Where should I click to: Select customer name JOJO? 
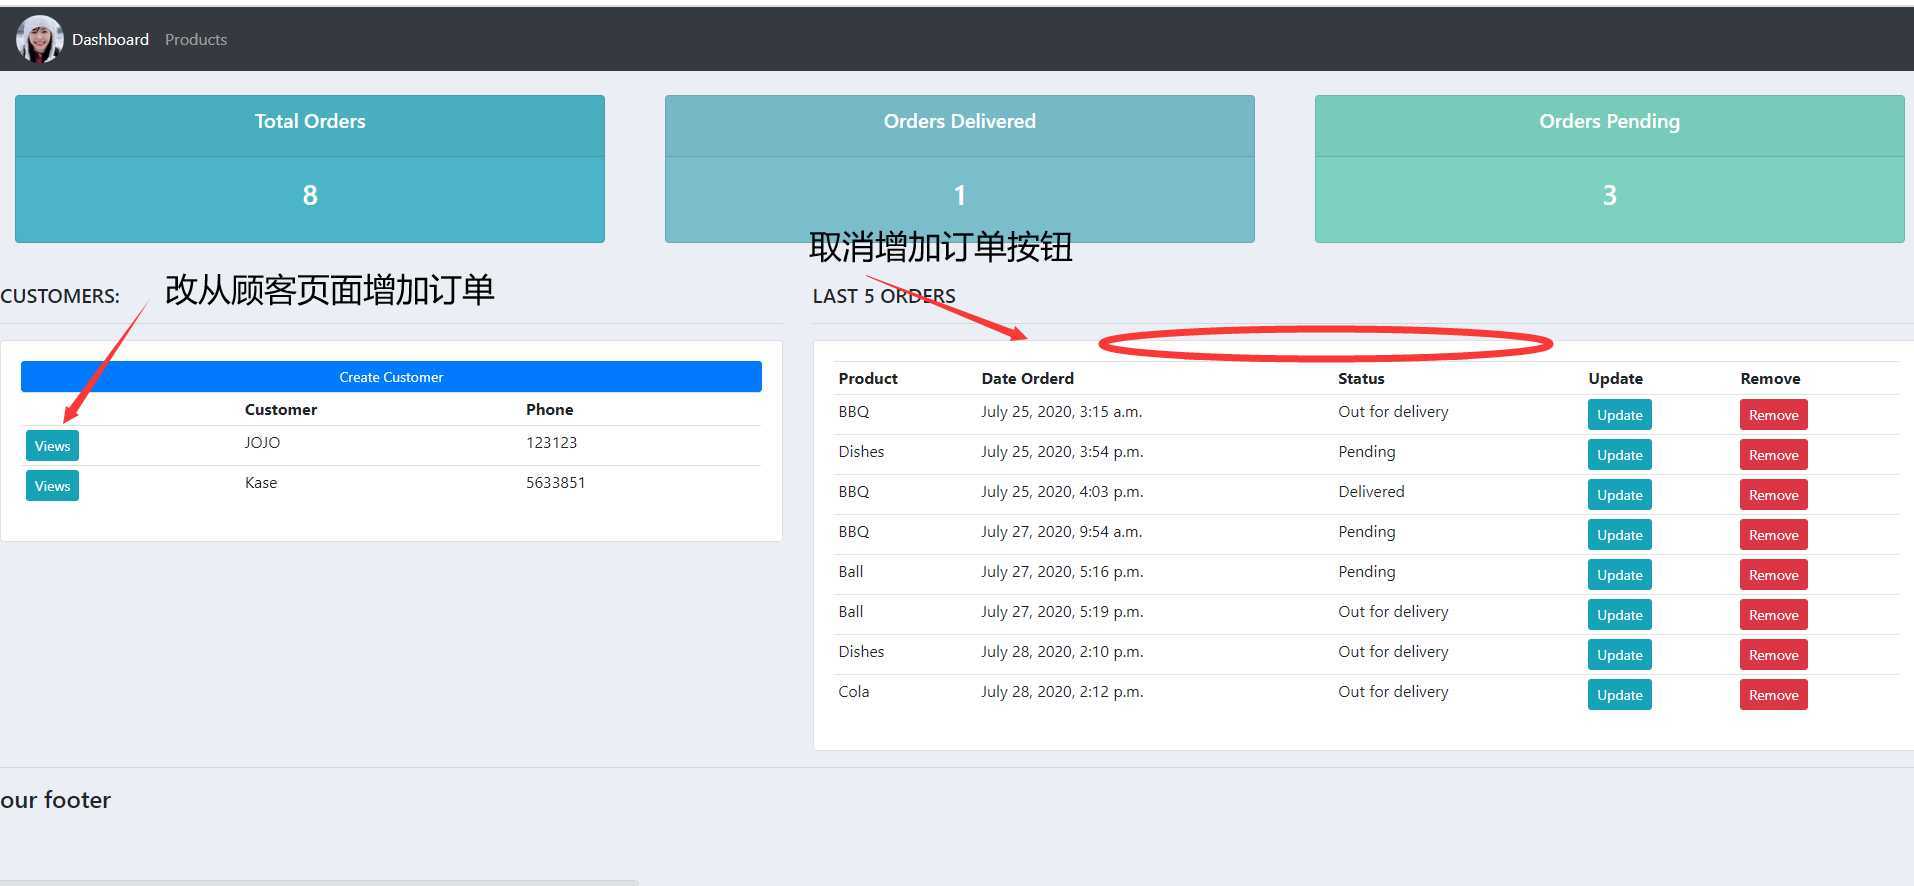point(262,442)
